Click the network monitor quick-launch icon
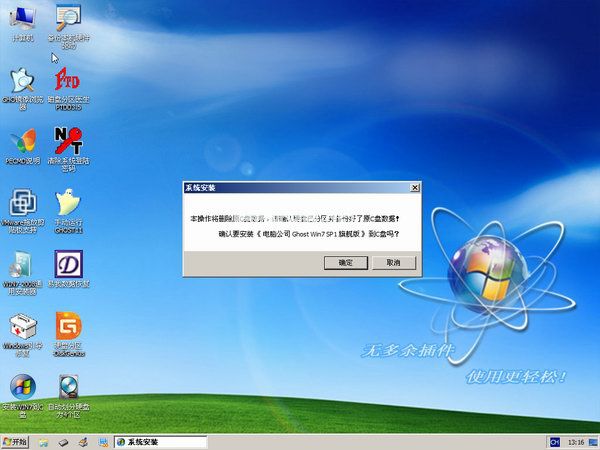This screenshot has height=450, width=600. [103, 442]
